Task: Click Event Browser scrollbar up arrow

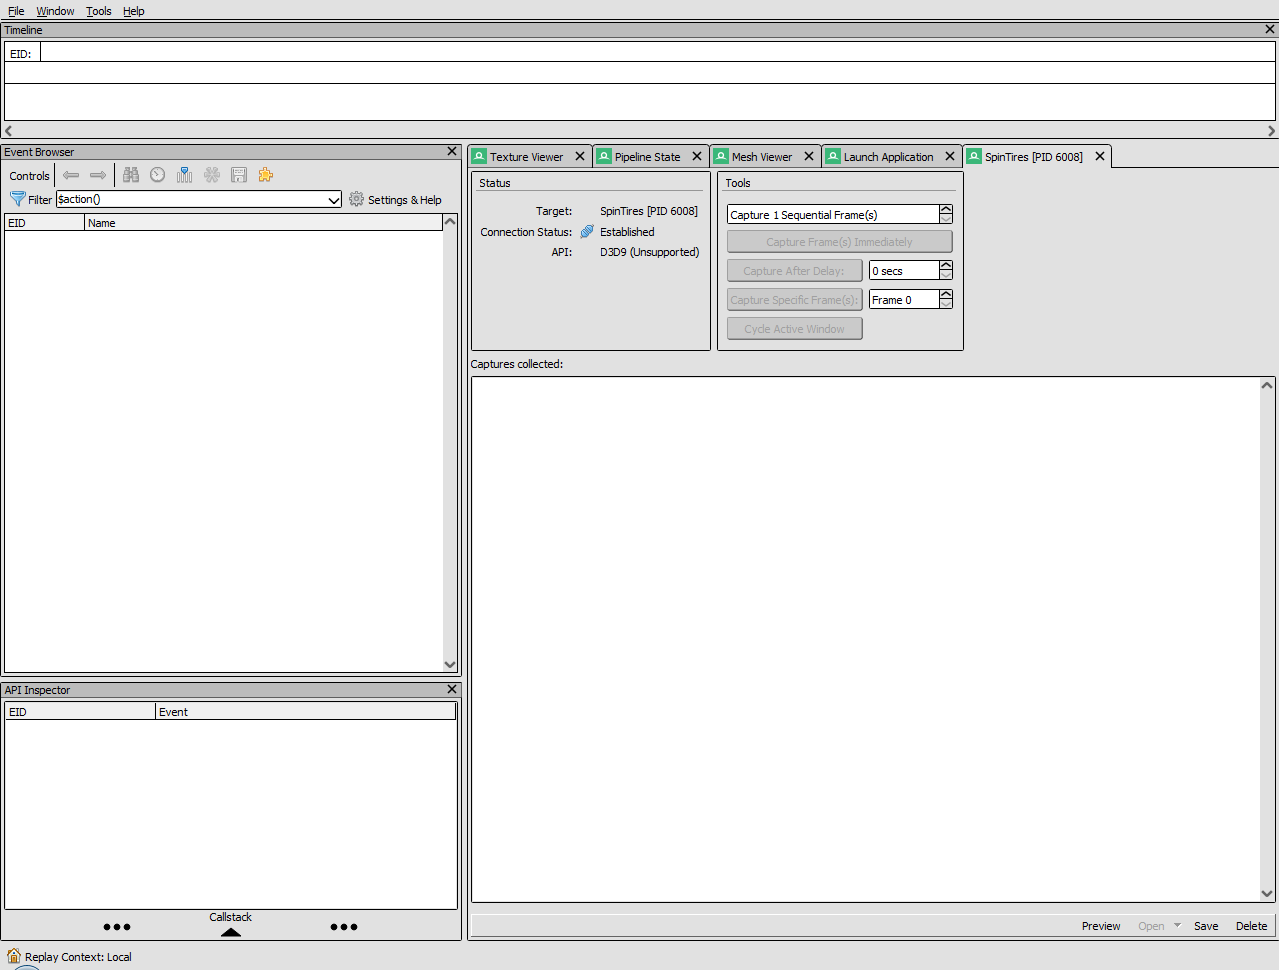Action: (x=450, y=222)
